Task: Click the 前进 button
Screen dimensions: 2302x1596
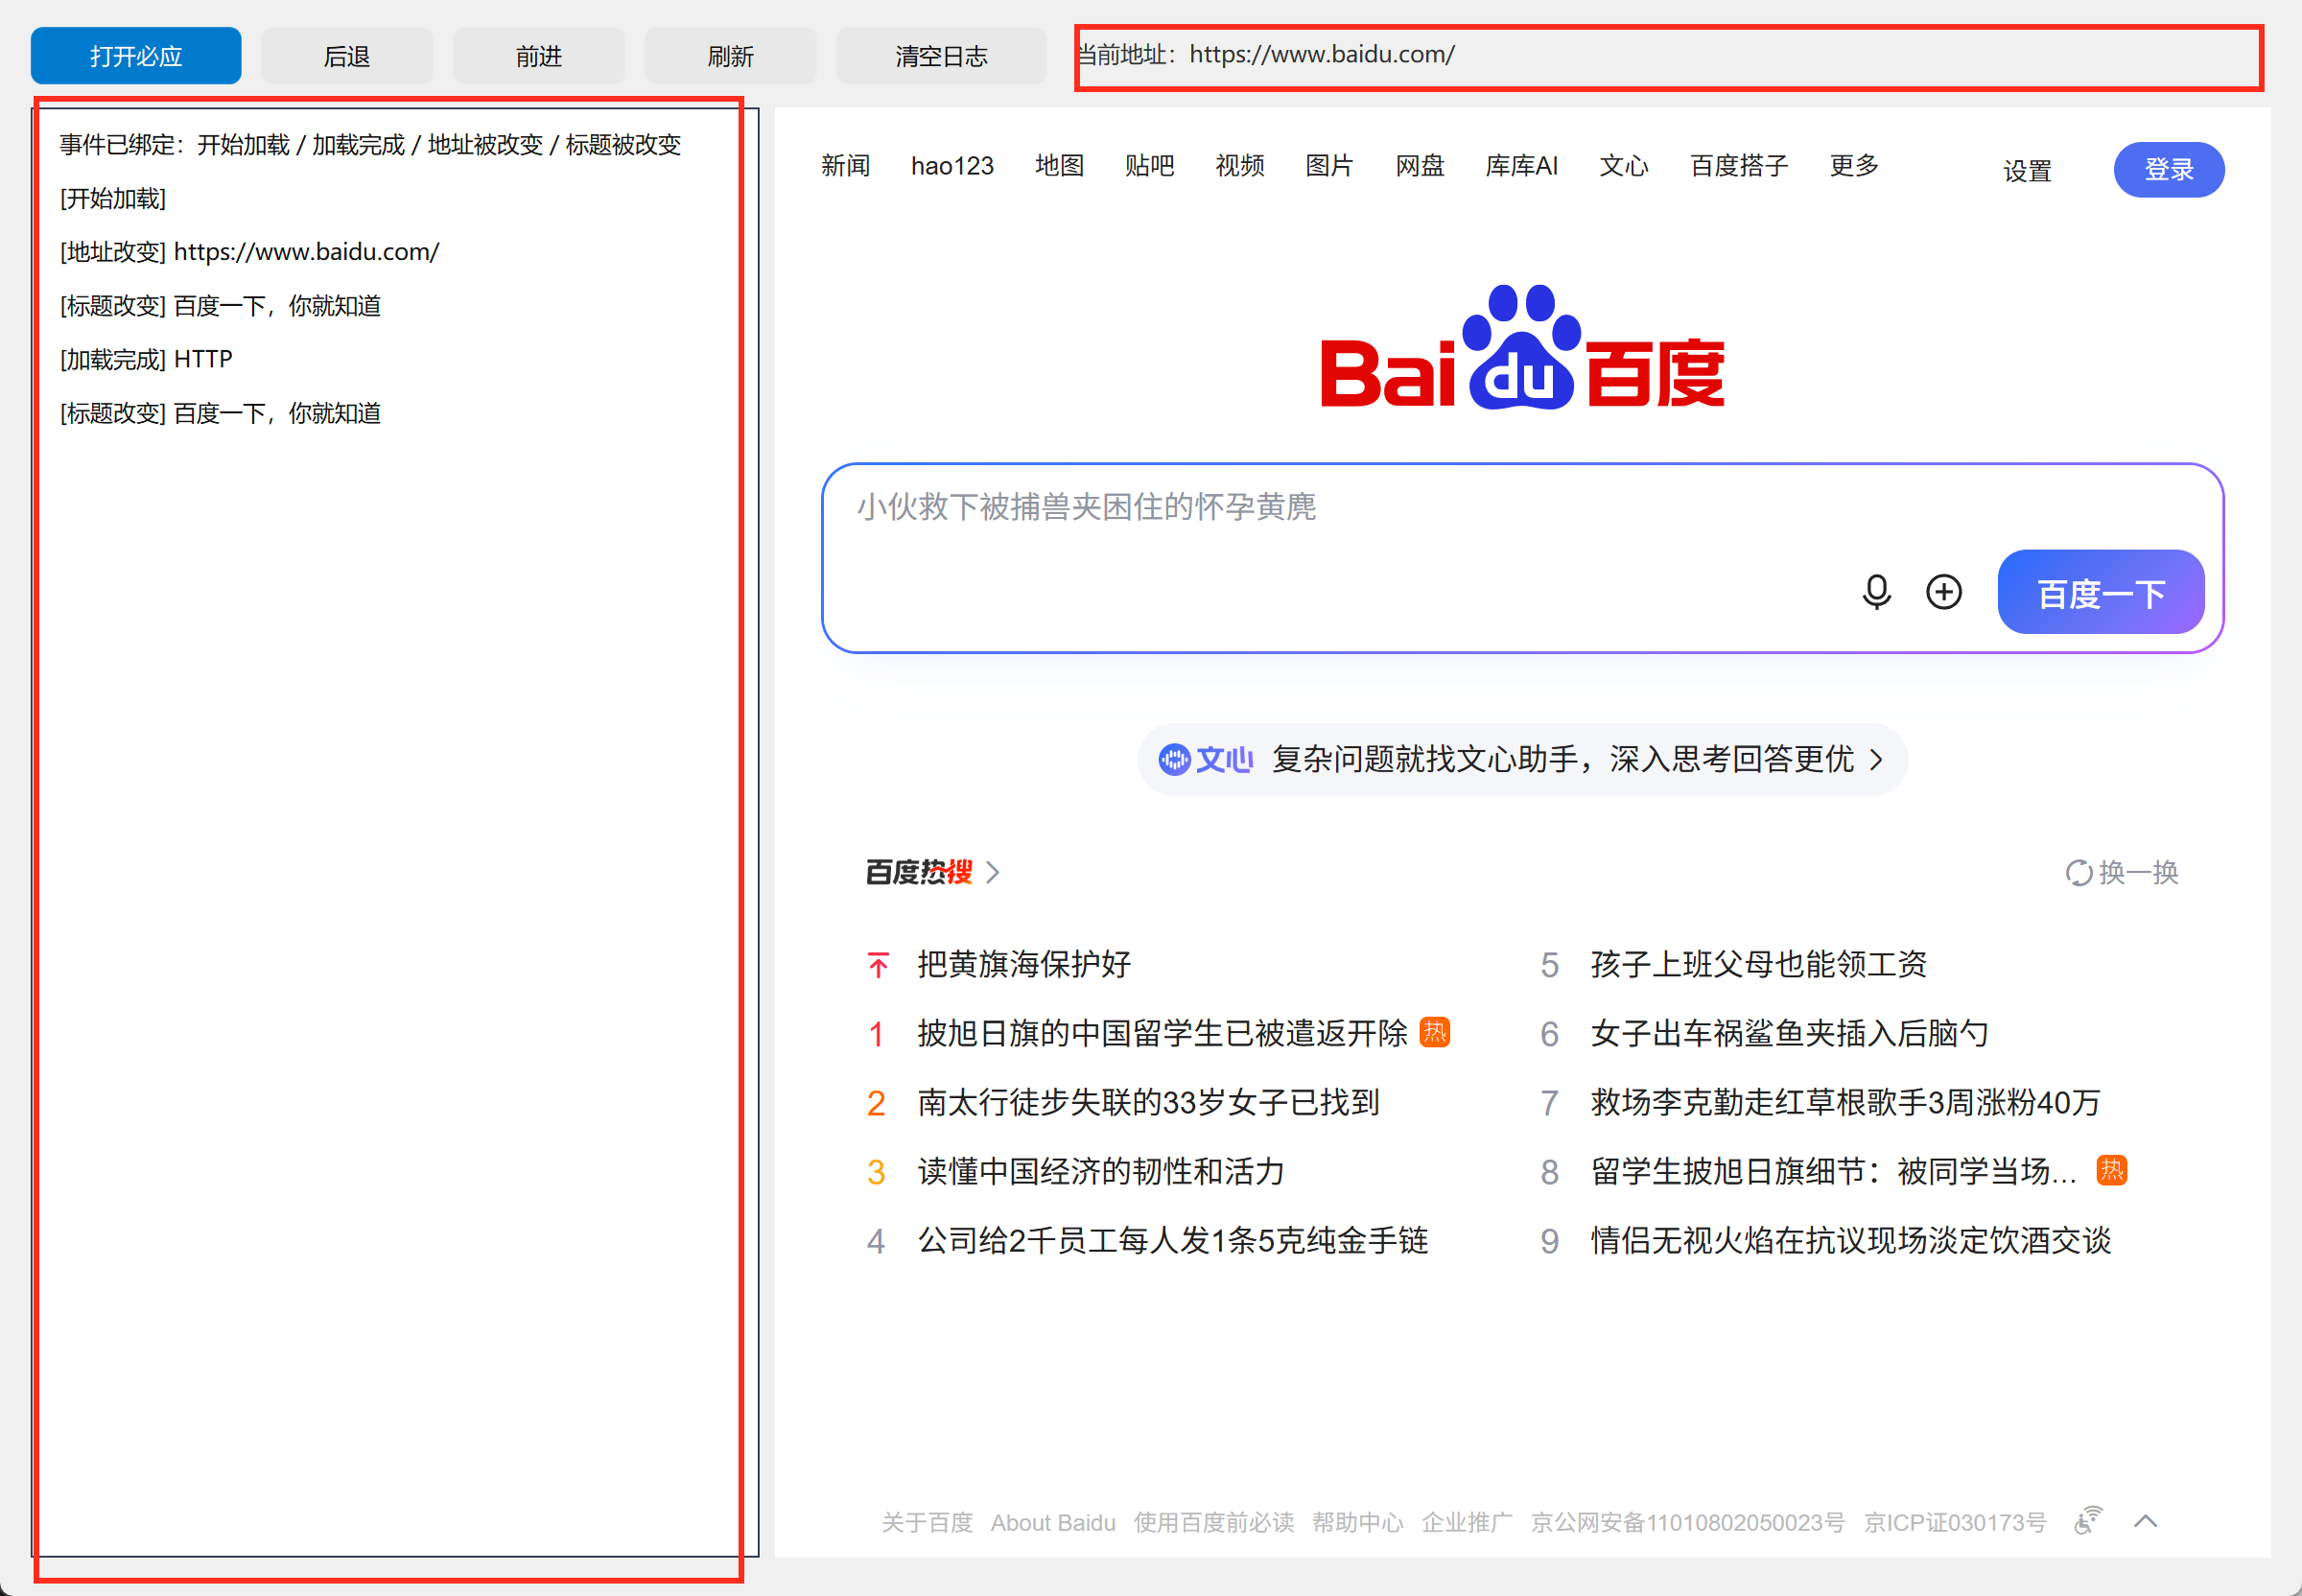Action: click(539, 56)
